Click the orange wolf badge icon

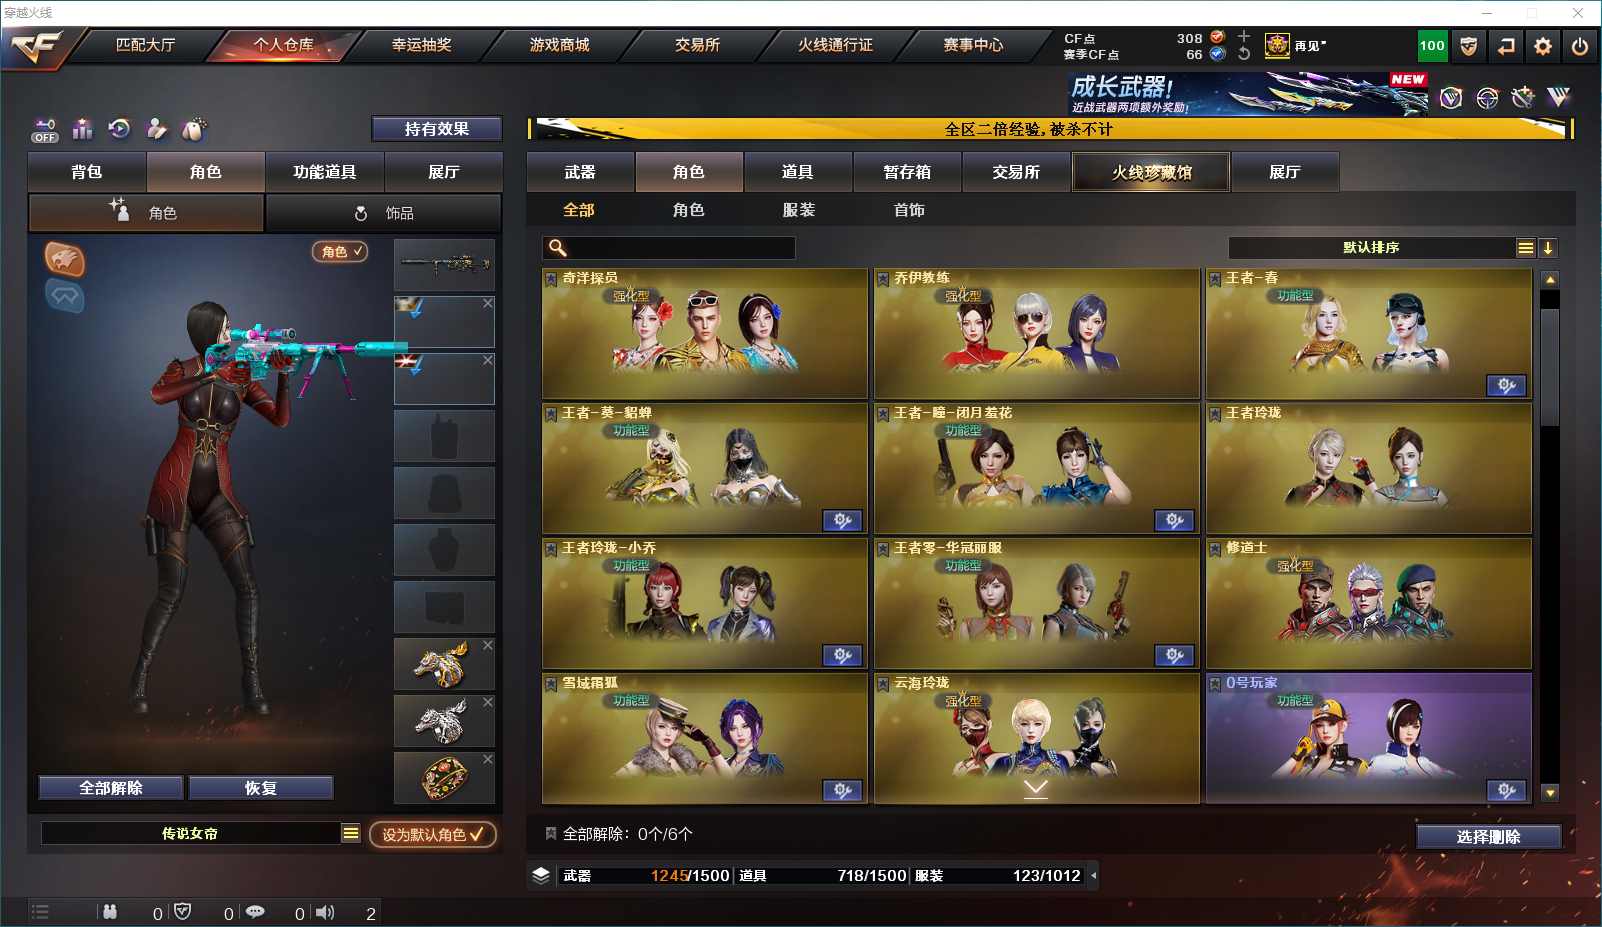point(64,260)
